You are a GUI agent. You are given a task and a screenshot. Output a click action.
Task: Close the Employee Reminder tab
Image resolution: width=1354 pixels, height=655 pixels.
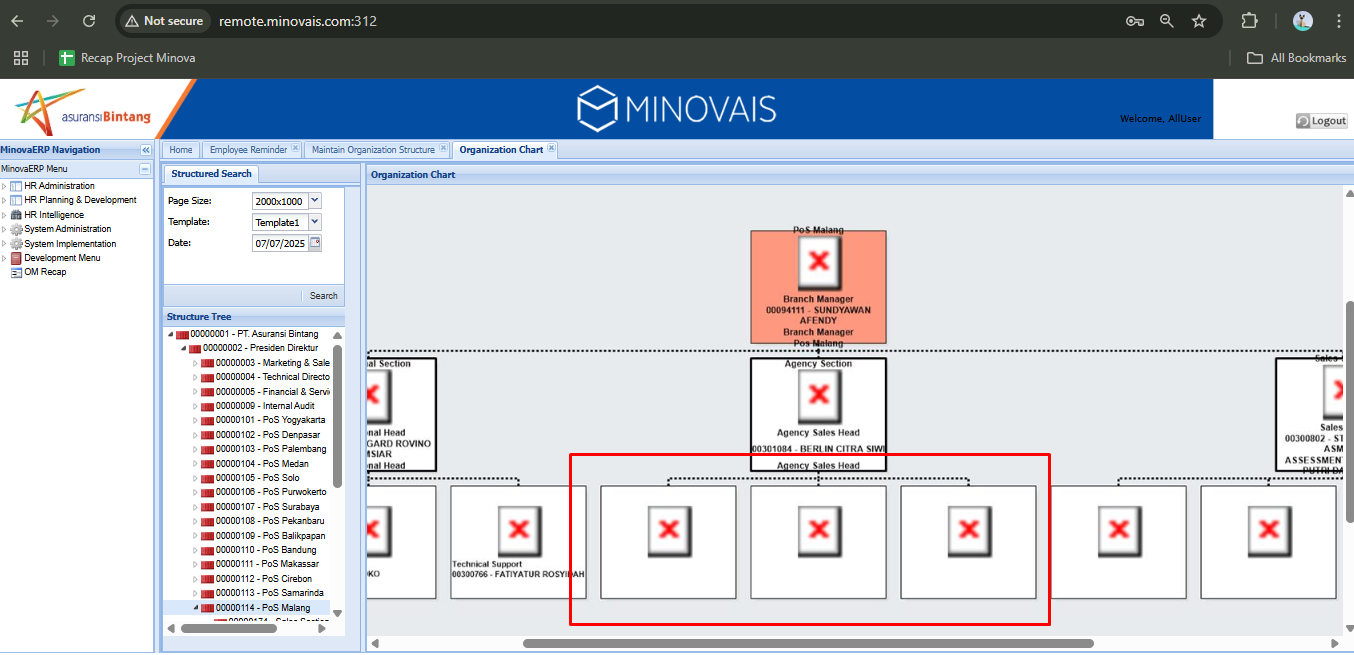(x=295, y=149)
